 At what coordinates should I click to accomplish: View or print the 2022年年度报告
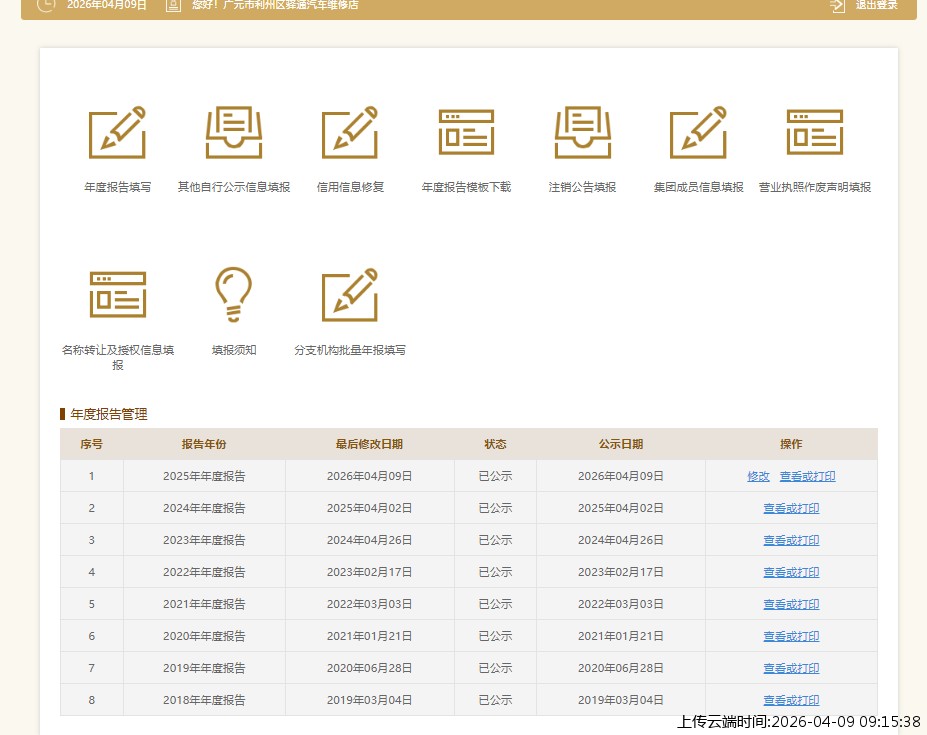pyautogui.click(x=791, y=573)
